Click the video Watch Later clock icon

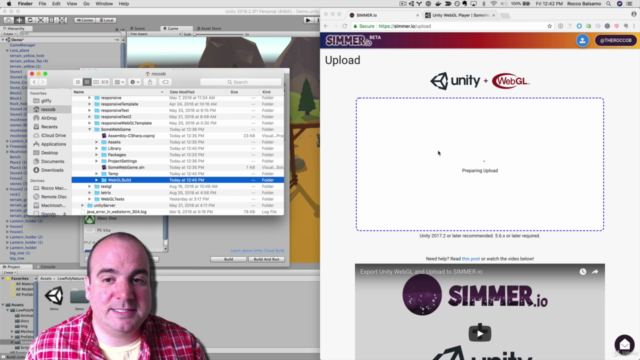(x=582, y=271)
